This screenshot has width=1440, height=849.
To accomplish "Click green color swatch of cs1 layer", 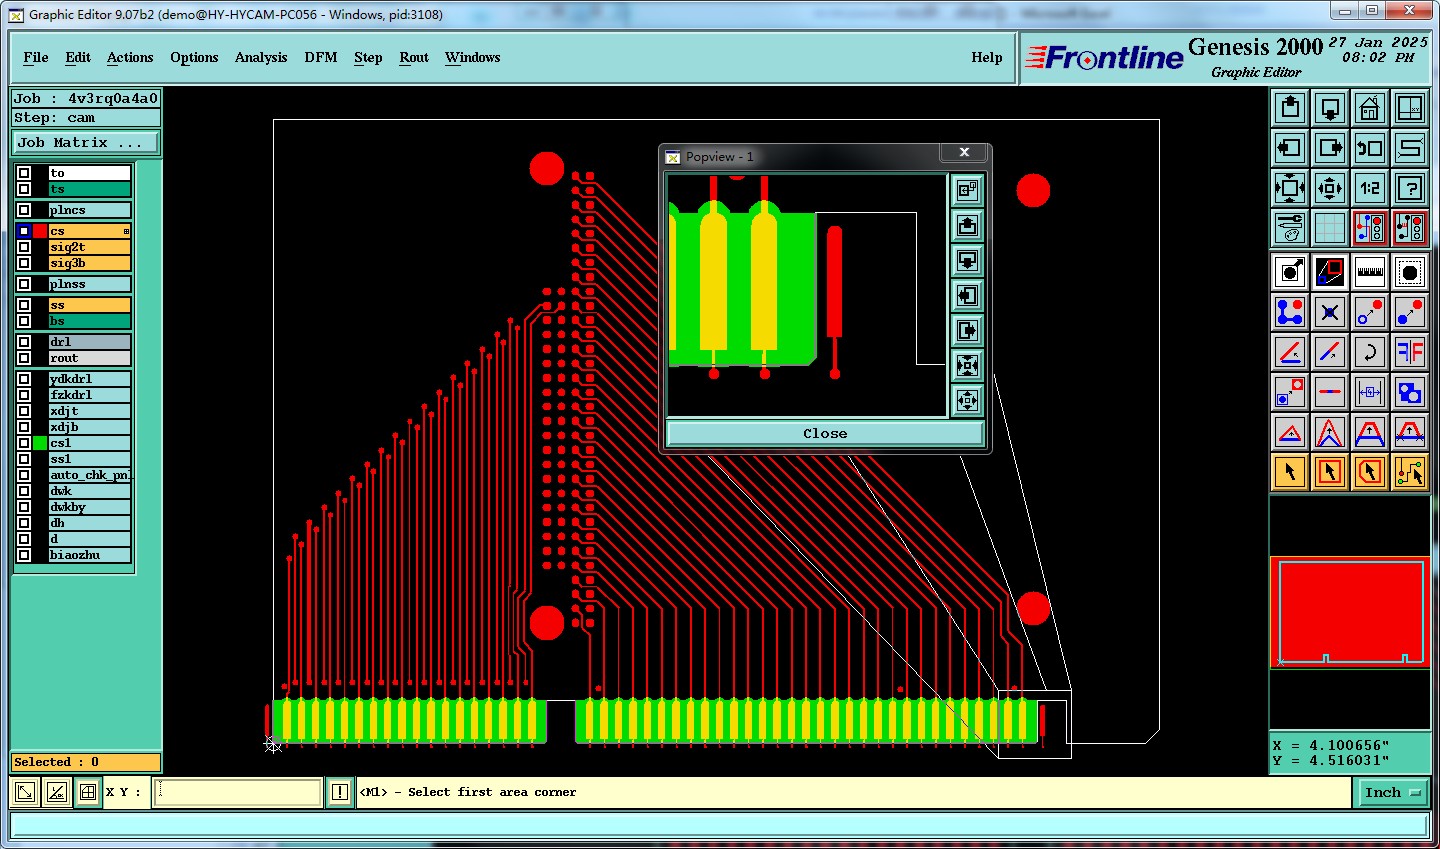I will pos(40,443).
